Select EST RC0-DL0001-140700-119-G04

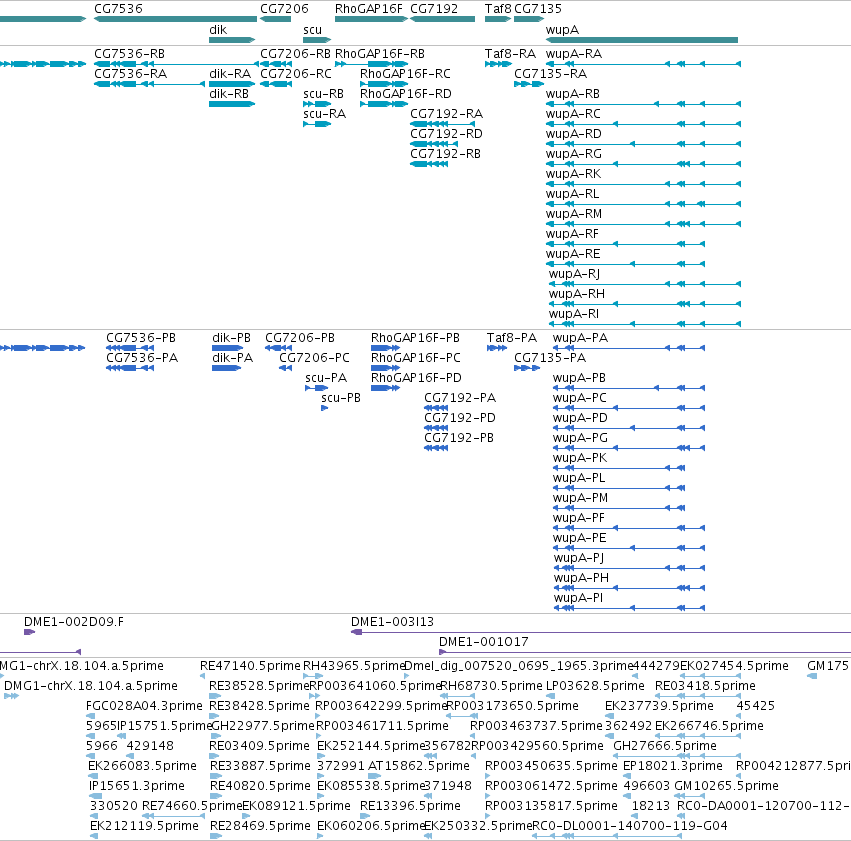click(x=630, y=826)
